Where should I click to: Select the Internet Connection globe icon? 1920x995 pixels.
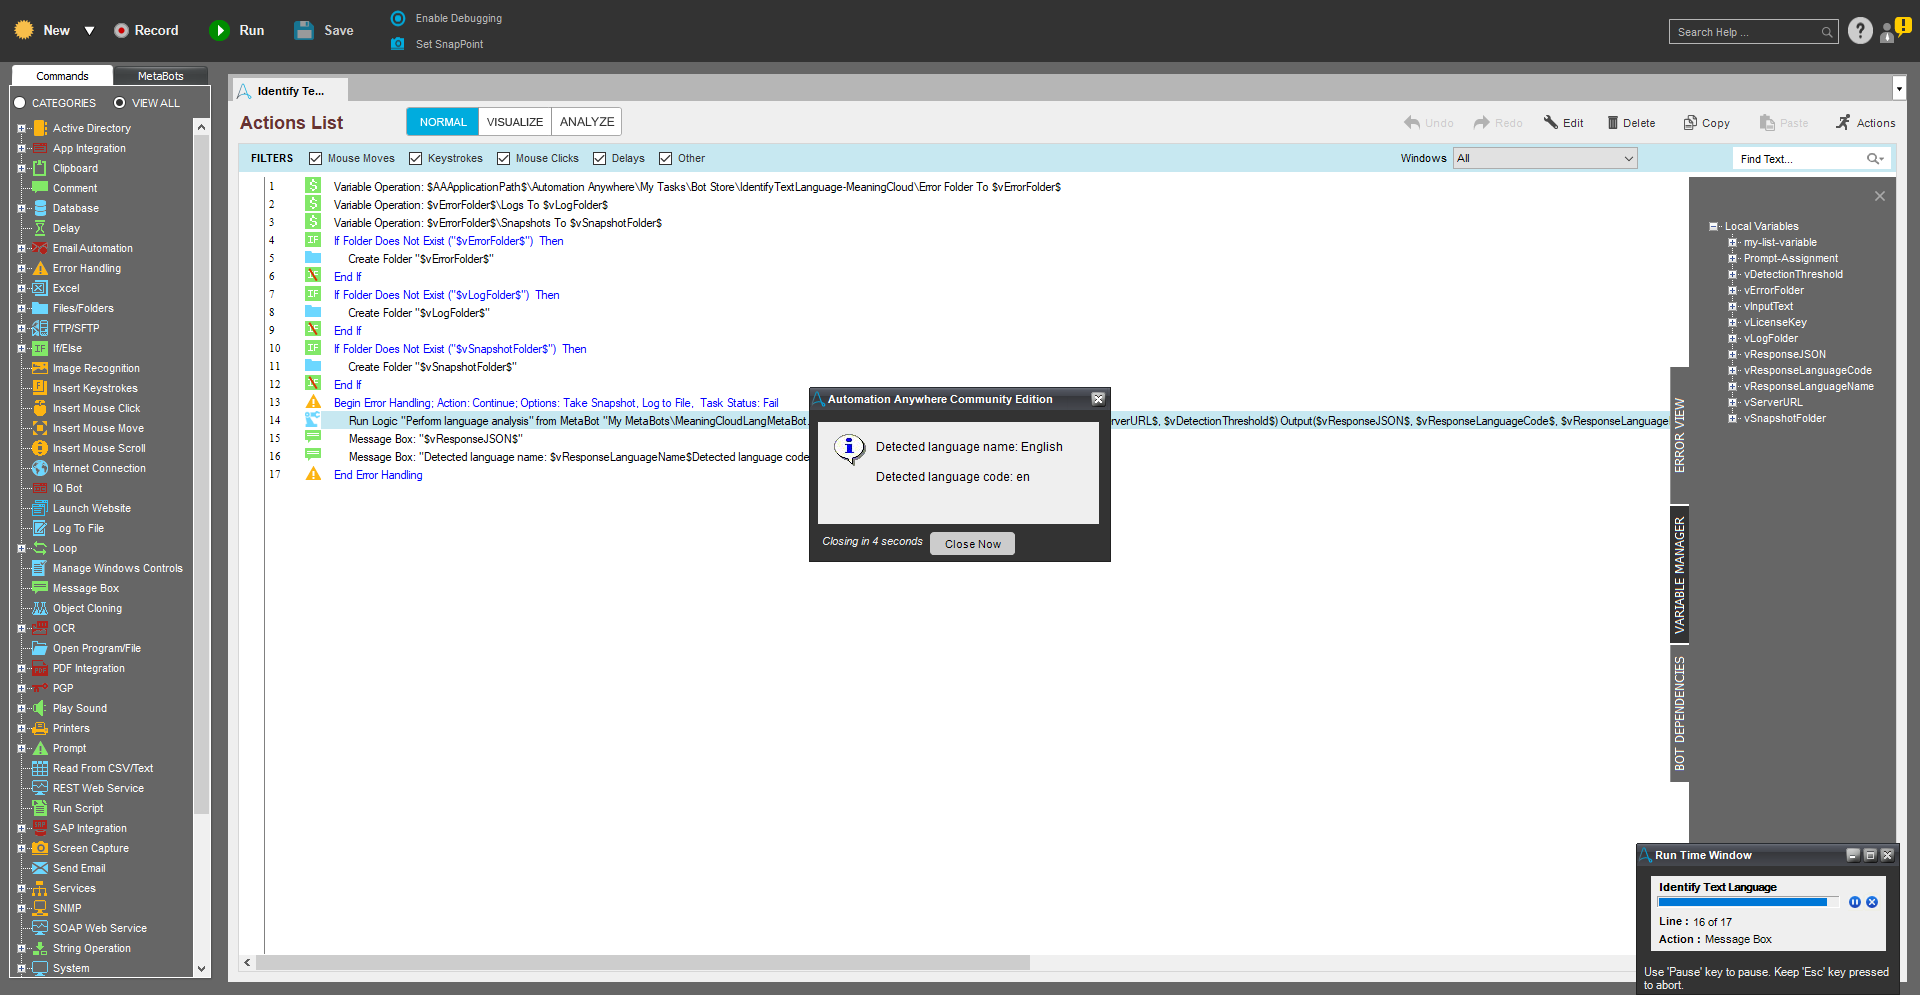point(40,468)
